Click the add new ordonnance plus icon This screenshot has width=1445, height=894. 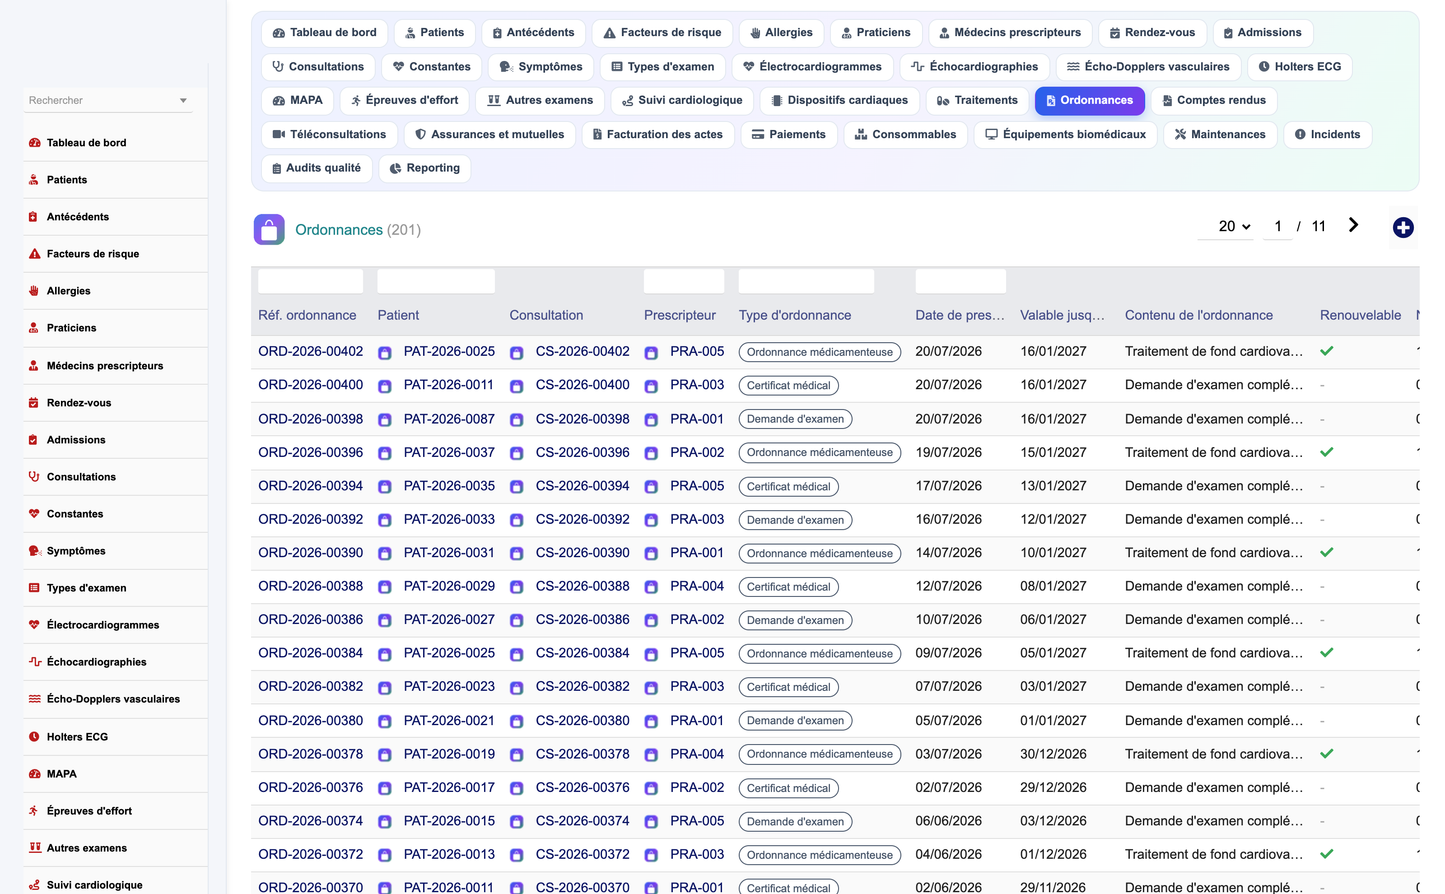coord(1403,228)
